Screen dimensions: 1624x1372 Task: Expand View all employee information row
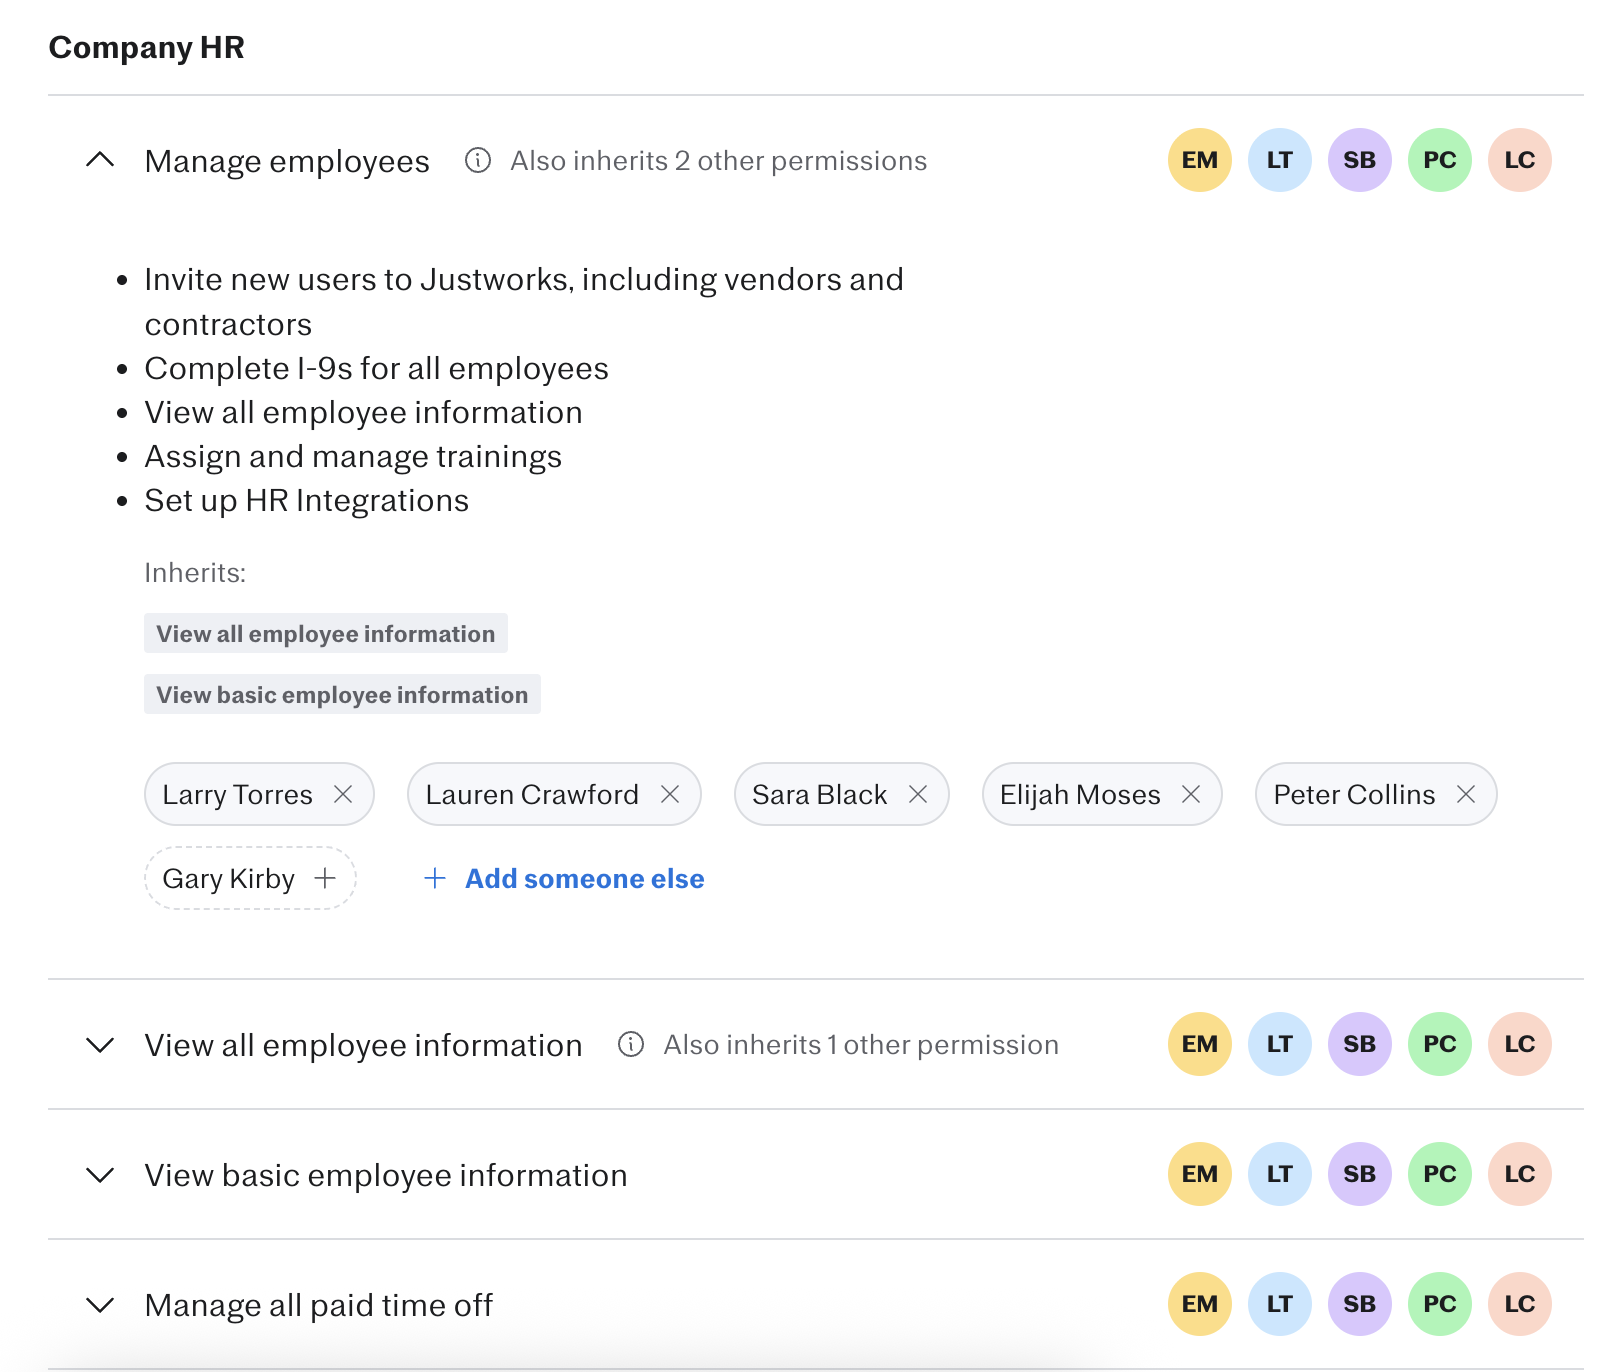(x=100, y=1045)
